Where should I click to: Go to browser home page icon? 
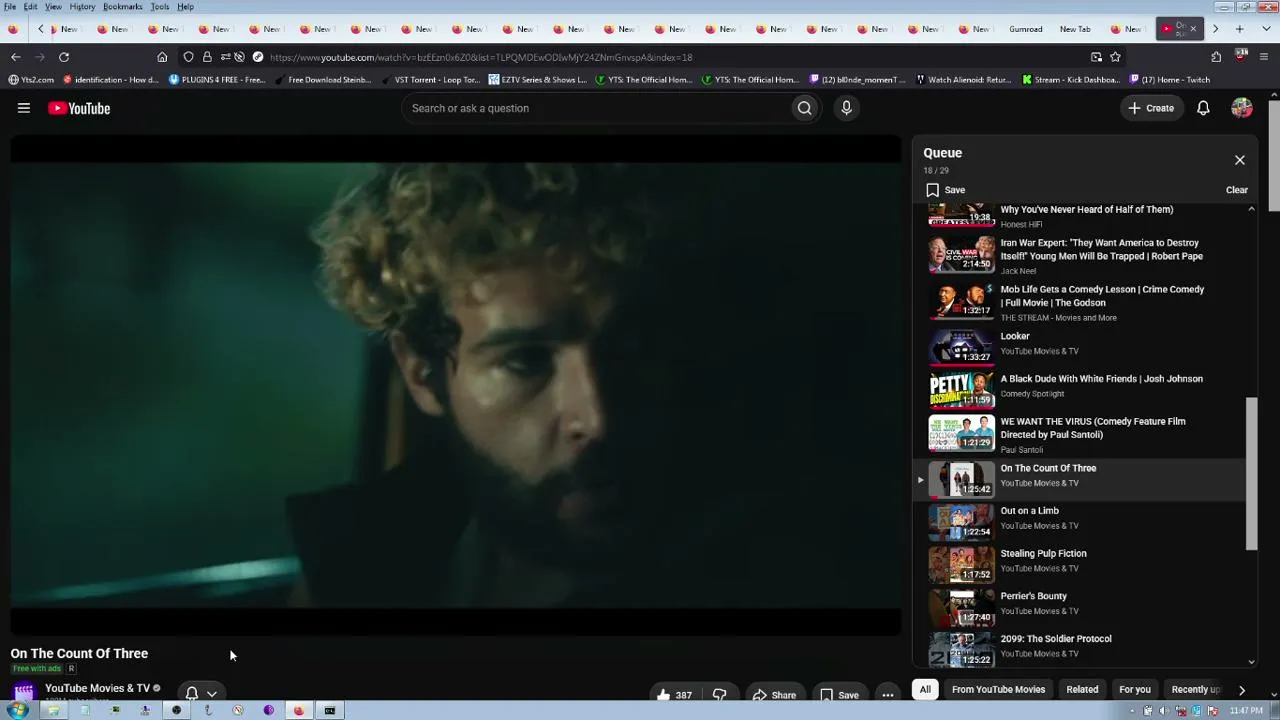click(162, 57)
